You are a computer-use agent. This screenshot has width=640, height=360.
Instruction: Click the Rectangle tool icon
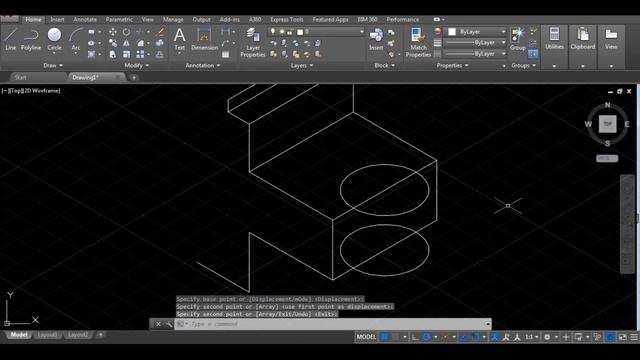91,32
